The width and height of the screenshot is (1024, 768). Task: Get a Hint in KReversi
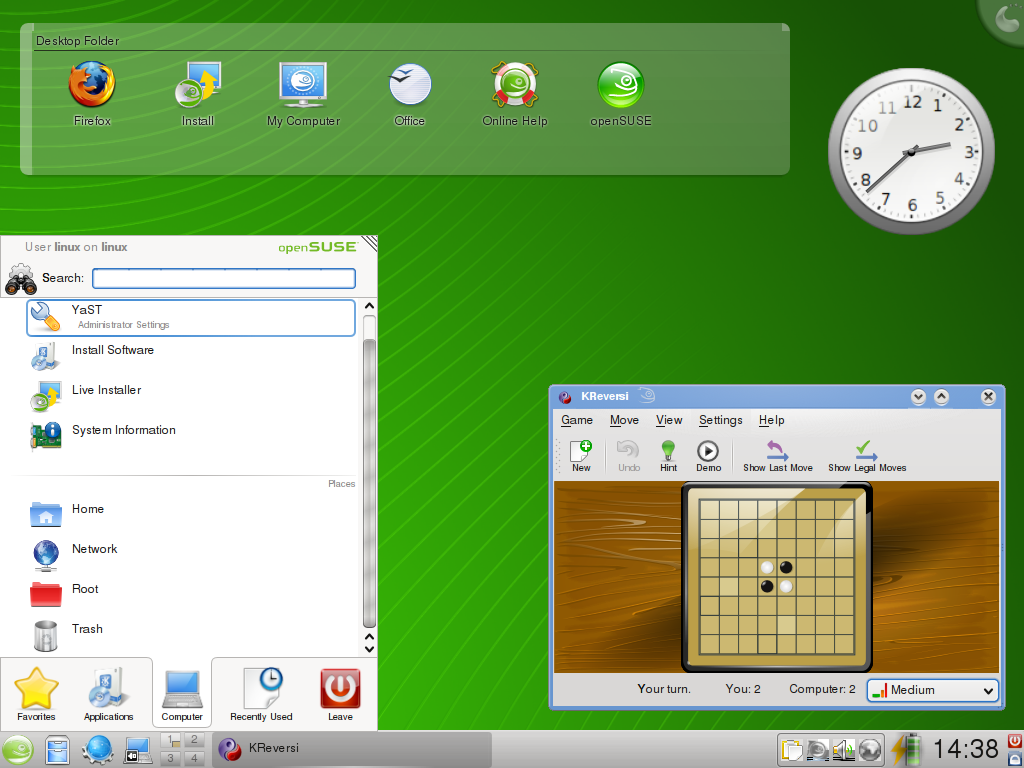pos(668,456)
